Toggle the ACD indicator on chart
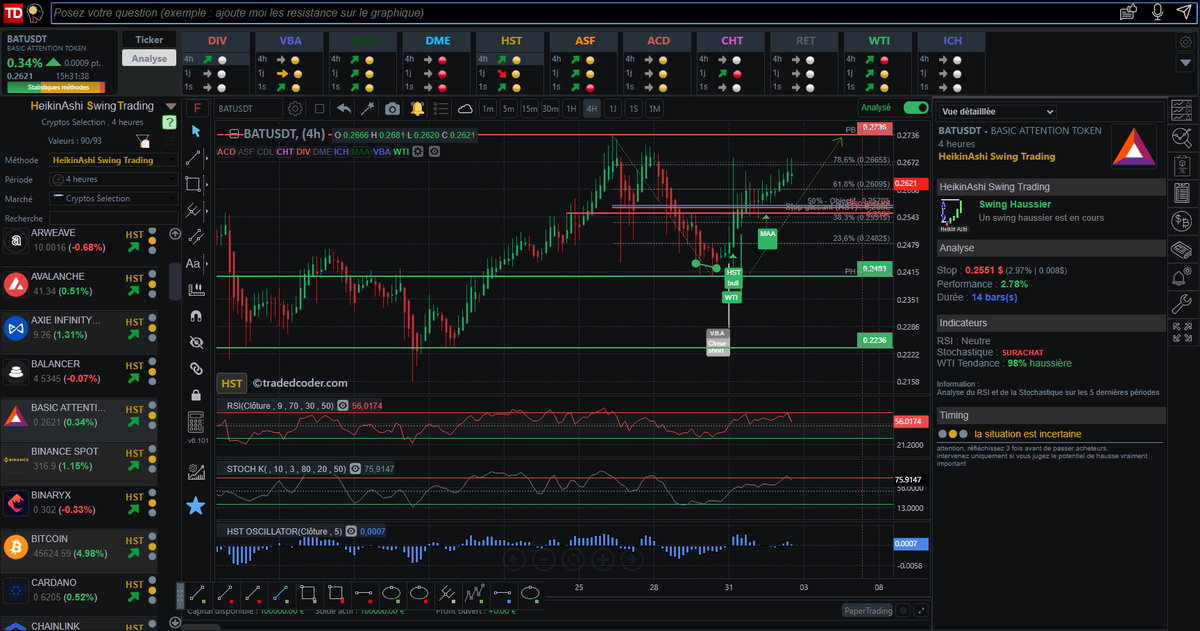 click(226, 152)
